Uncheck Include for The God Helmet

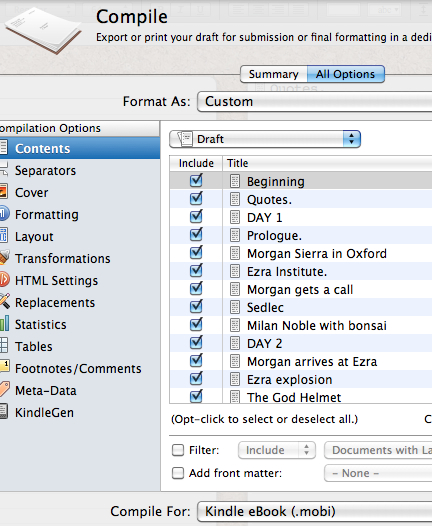196,396
